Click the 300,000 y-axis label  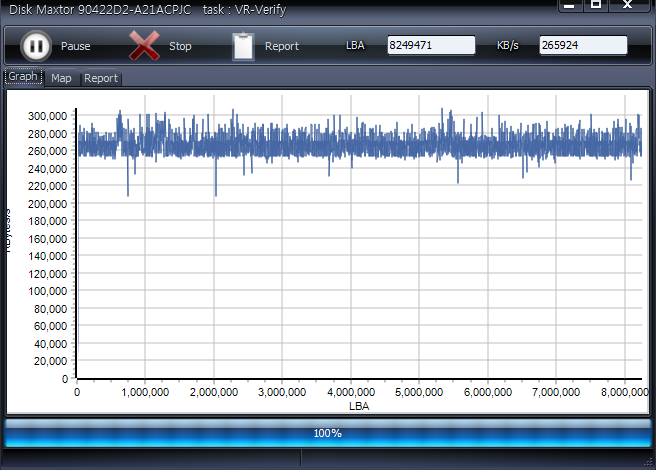point(47,116)
